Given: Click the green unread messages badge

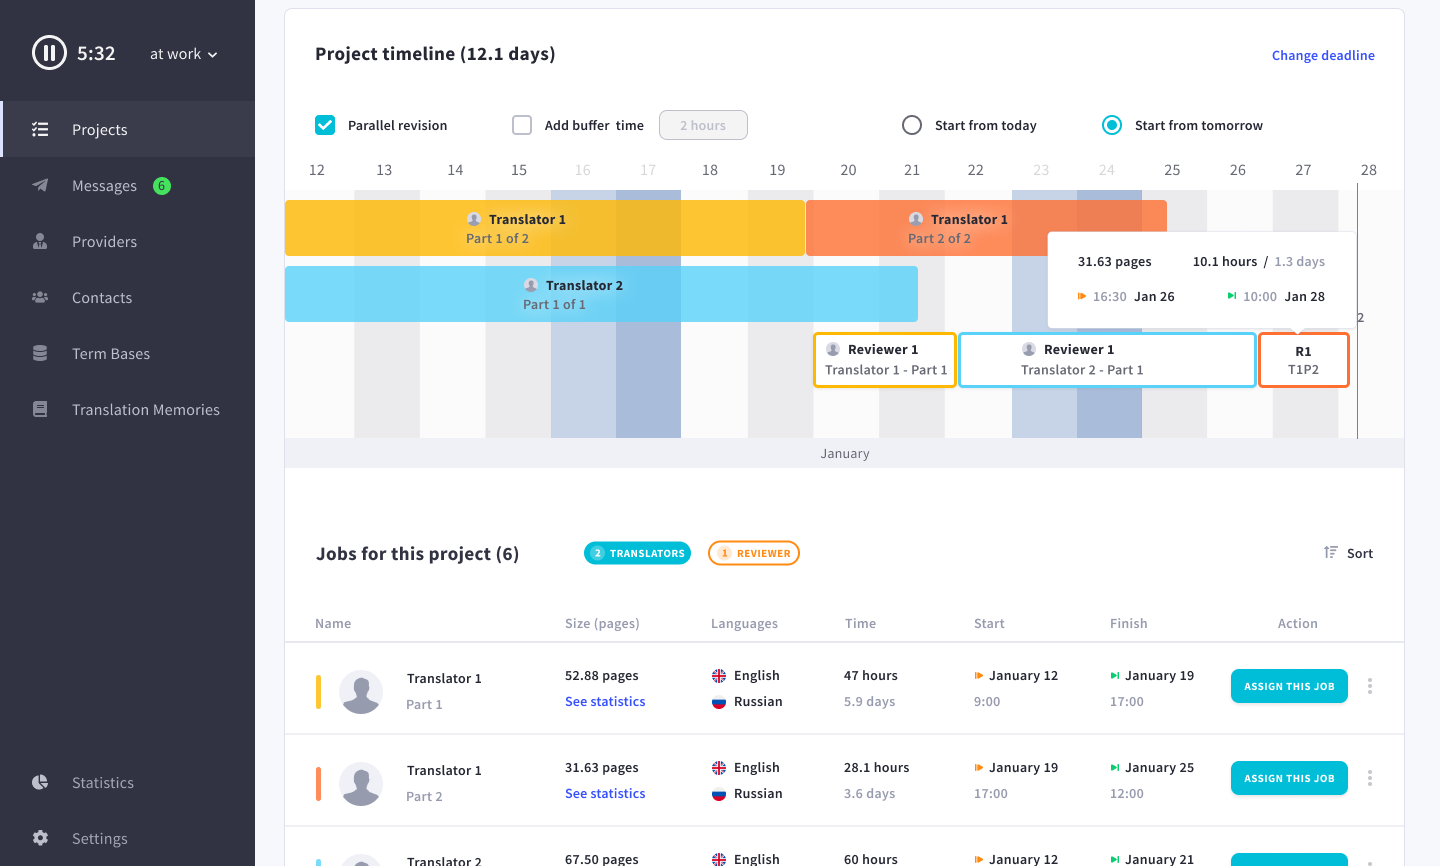Looking at the screenshot, I should click(162, 185).
